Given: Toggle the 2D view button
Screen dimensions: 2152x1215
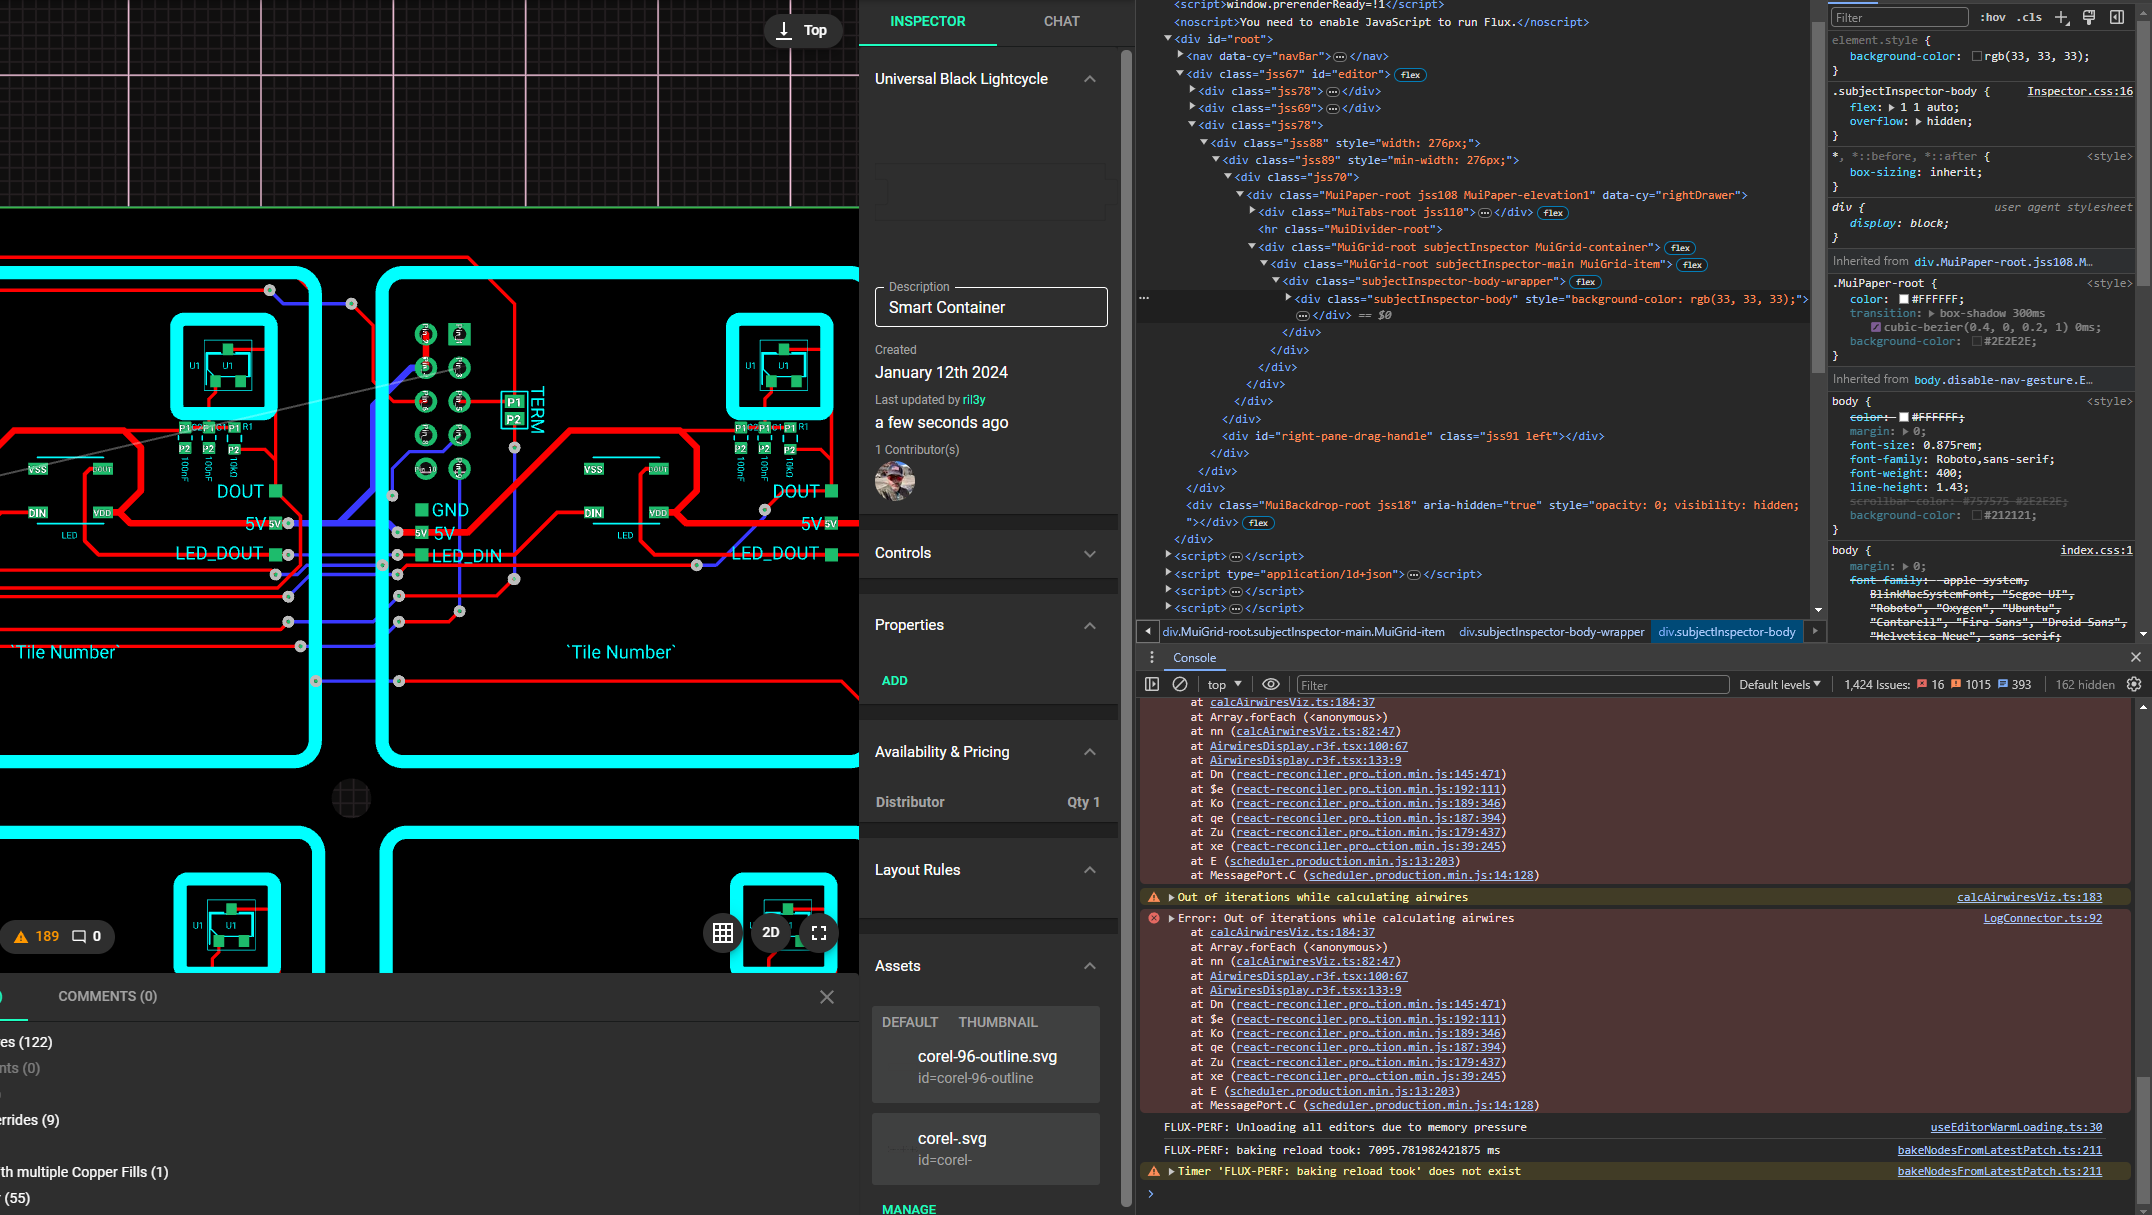Looking at the screenshot, I should coord(770,933).
